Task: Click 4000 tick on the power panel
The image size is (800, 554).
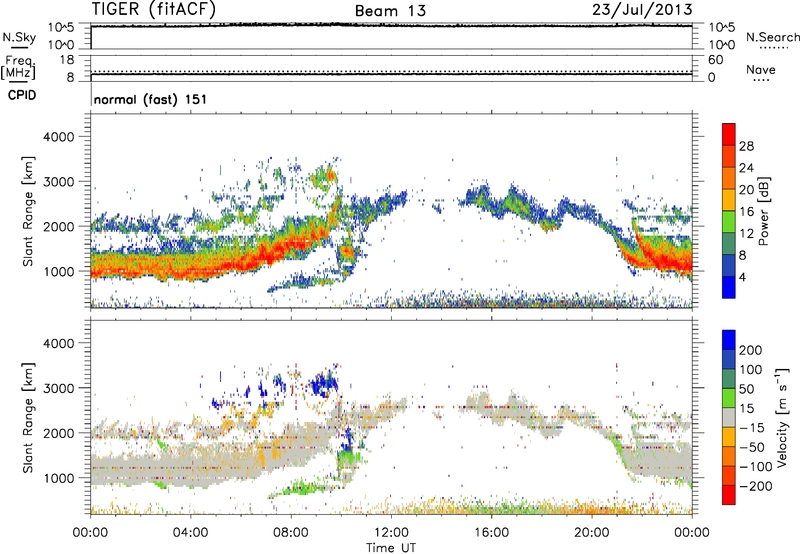Action: click(59, 137)
